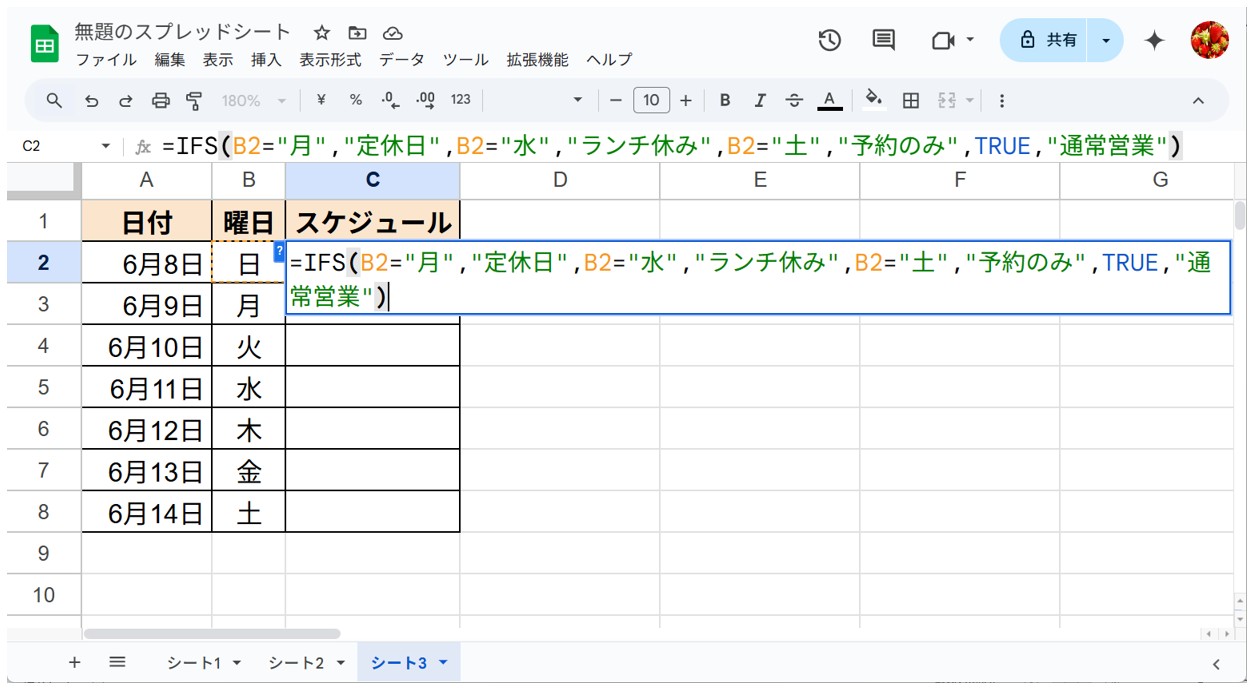The image size is (1254, 689).
Task: Move spreadsheet using the folder icon
Action: (x=357, y=33)
